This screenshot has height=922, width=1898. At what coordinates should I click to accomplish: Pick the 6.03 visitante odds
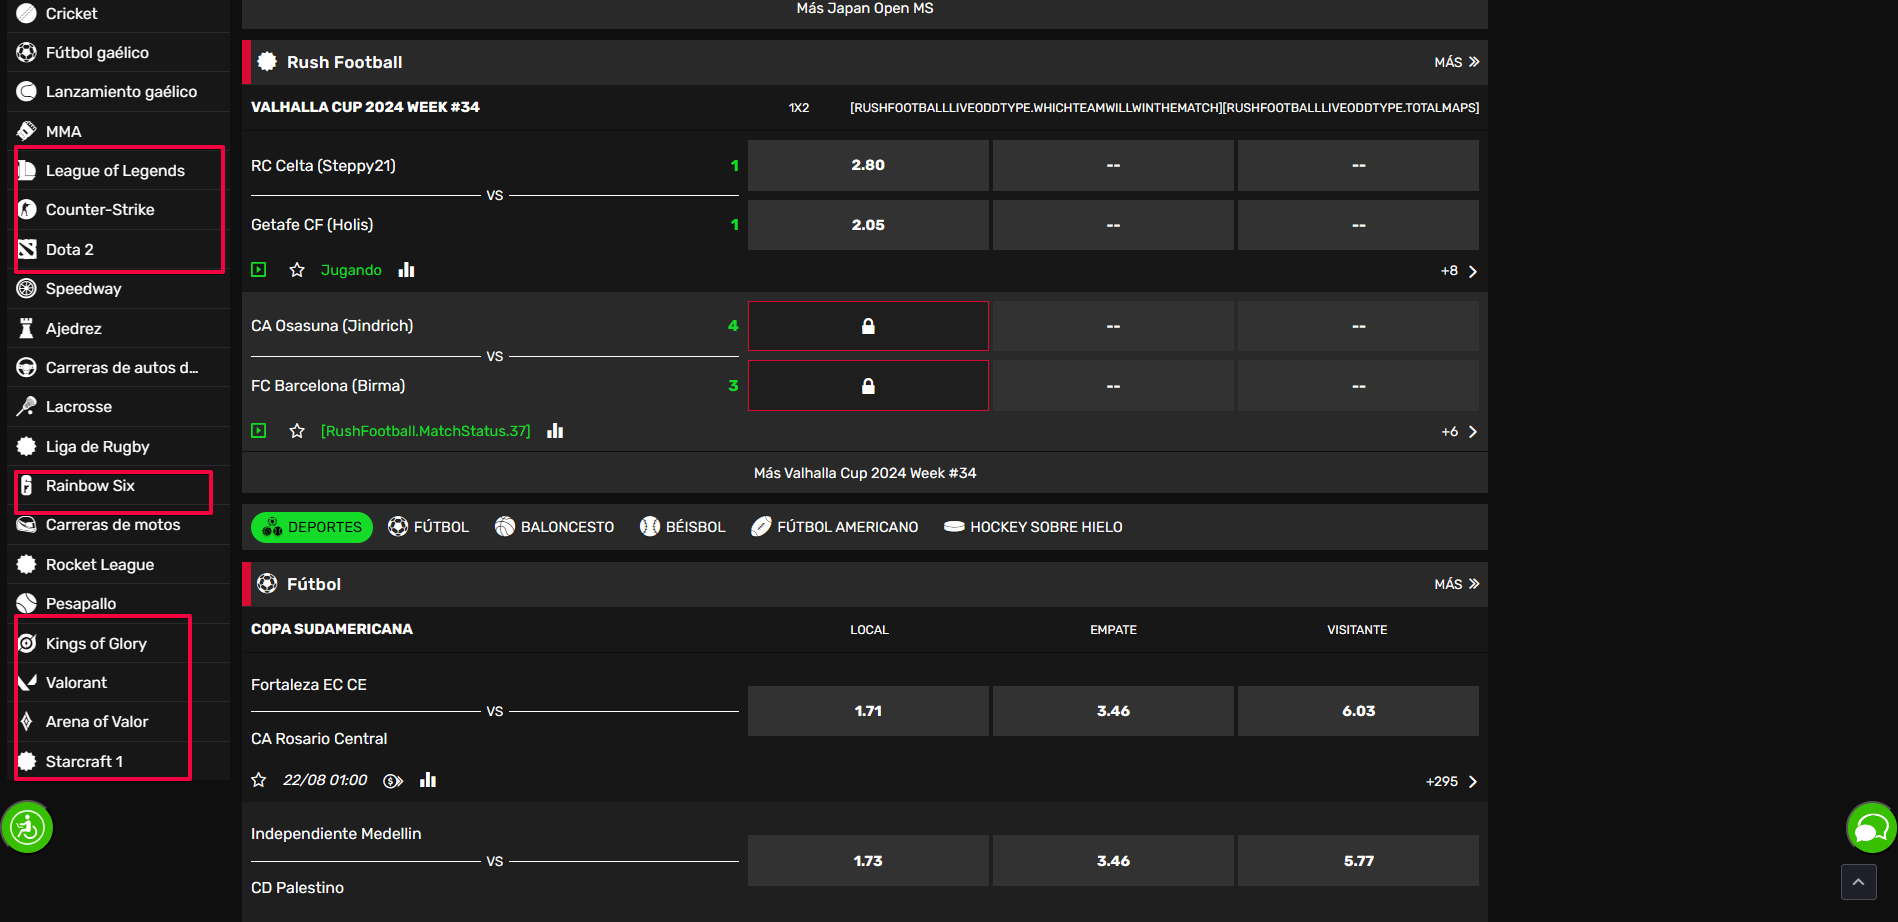coord(1358,711)
